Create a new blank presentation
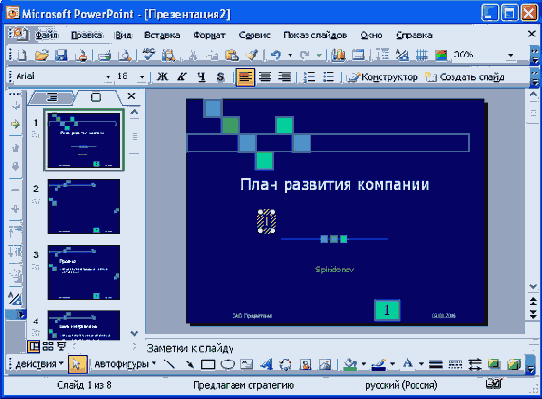The height and width of the screenshot is (399, 542). 22,55
